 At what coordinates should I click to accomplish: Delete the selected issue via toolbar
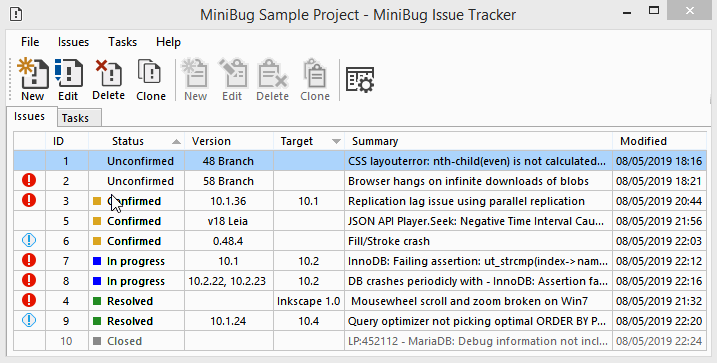click(108, 73)
